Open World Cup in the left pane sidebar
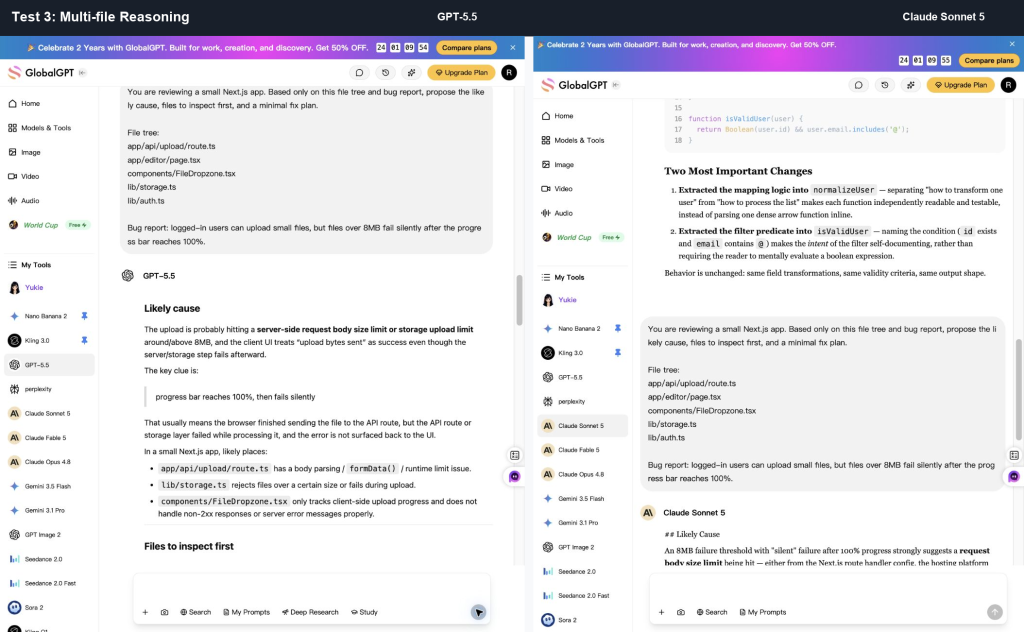 pyautogui.click(x=47, y=225)
